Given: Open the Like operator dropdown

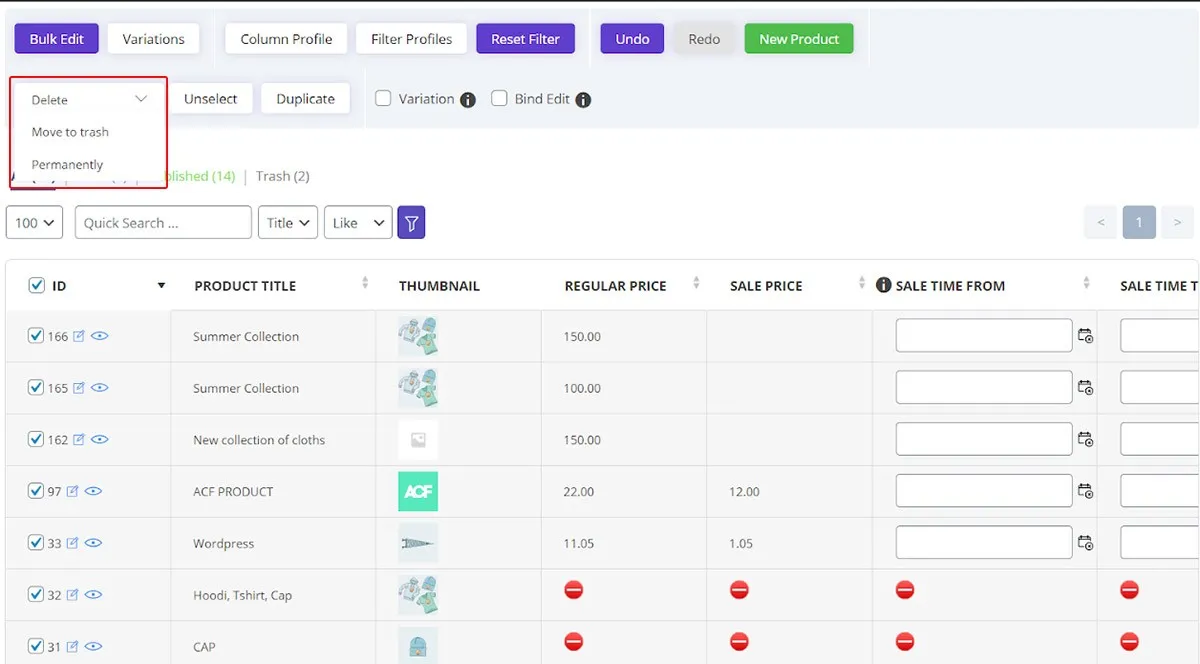Looking at the screenshot, I should 357,222.
